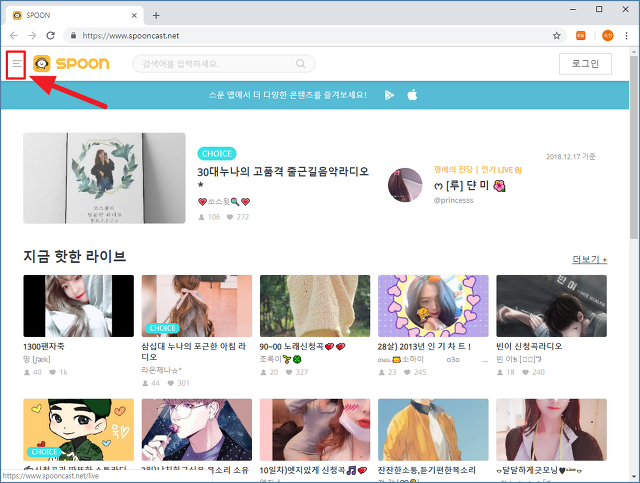
Task: Click the page vertical scrollbar thumb
Action: click(633, 147)
